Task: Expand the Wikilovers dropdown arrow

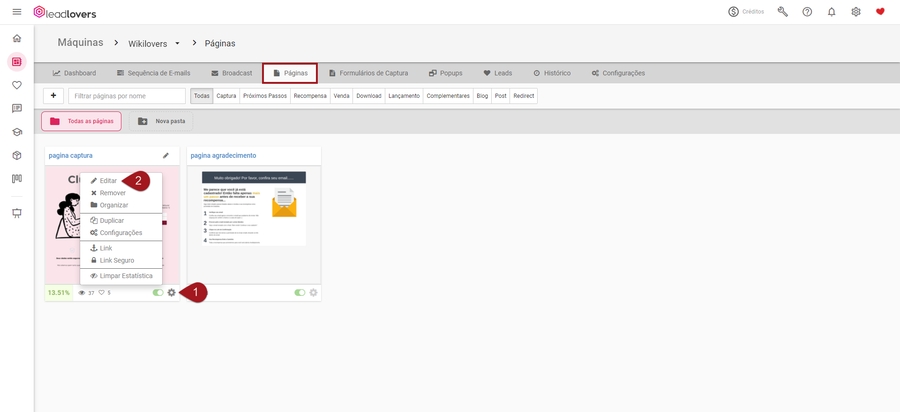Action: pos(177,44)
